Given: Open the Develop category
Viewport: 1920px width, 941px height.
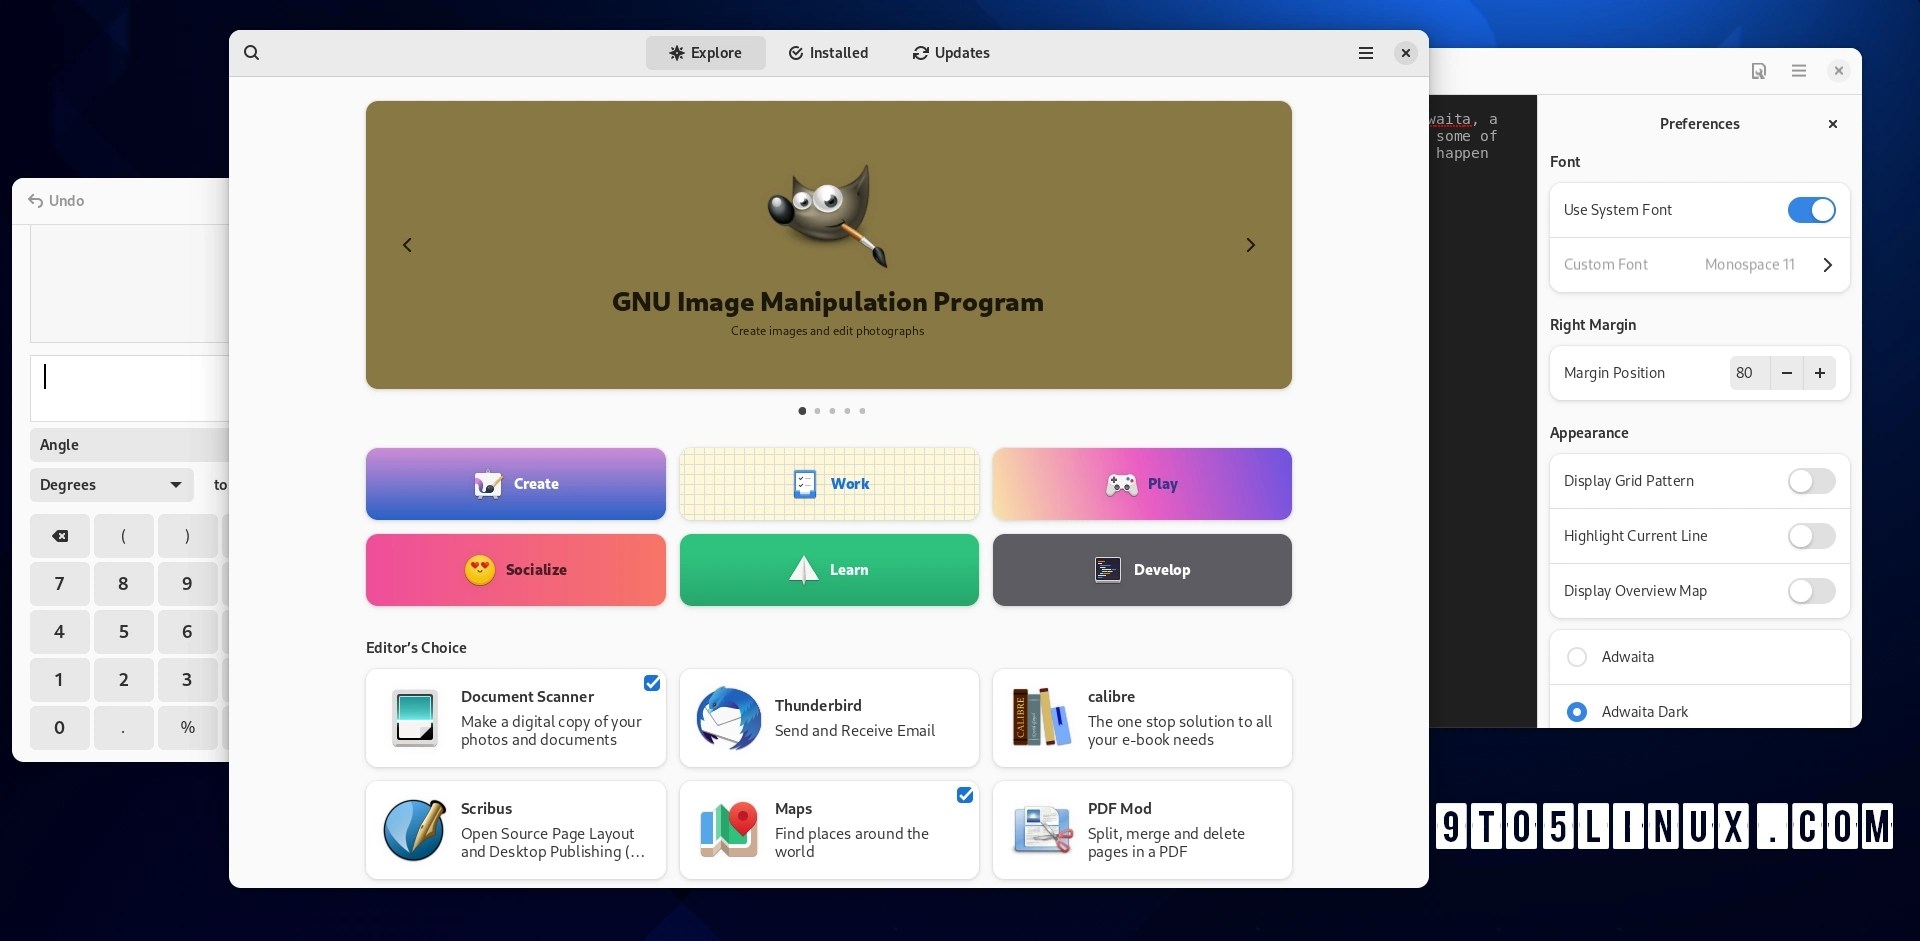Looking at the screenshot, I should tap(1142, 570).
